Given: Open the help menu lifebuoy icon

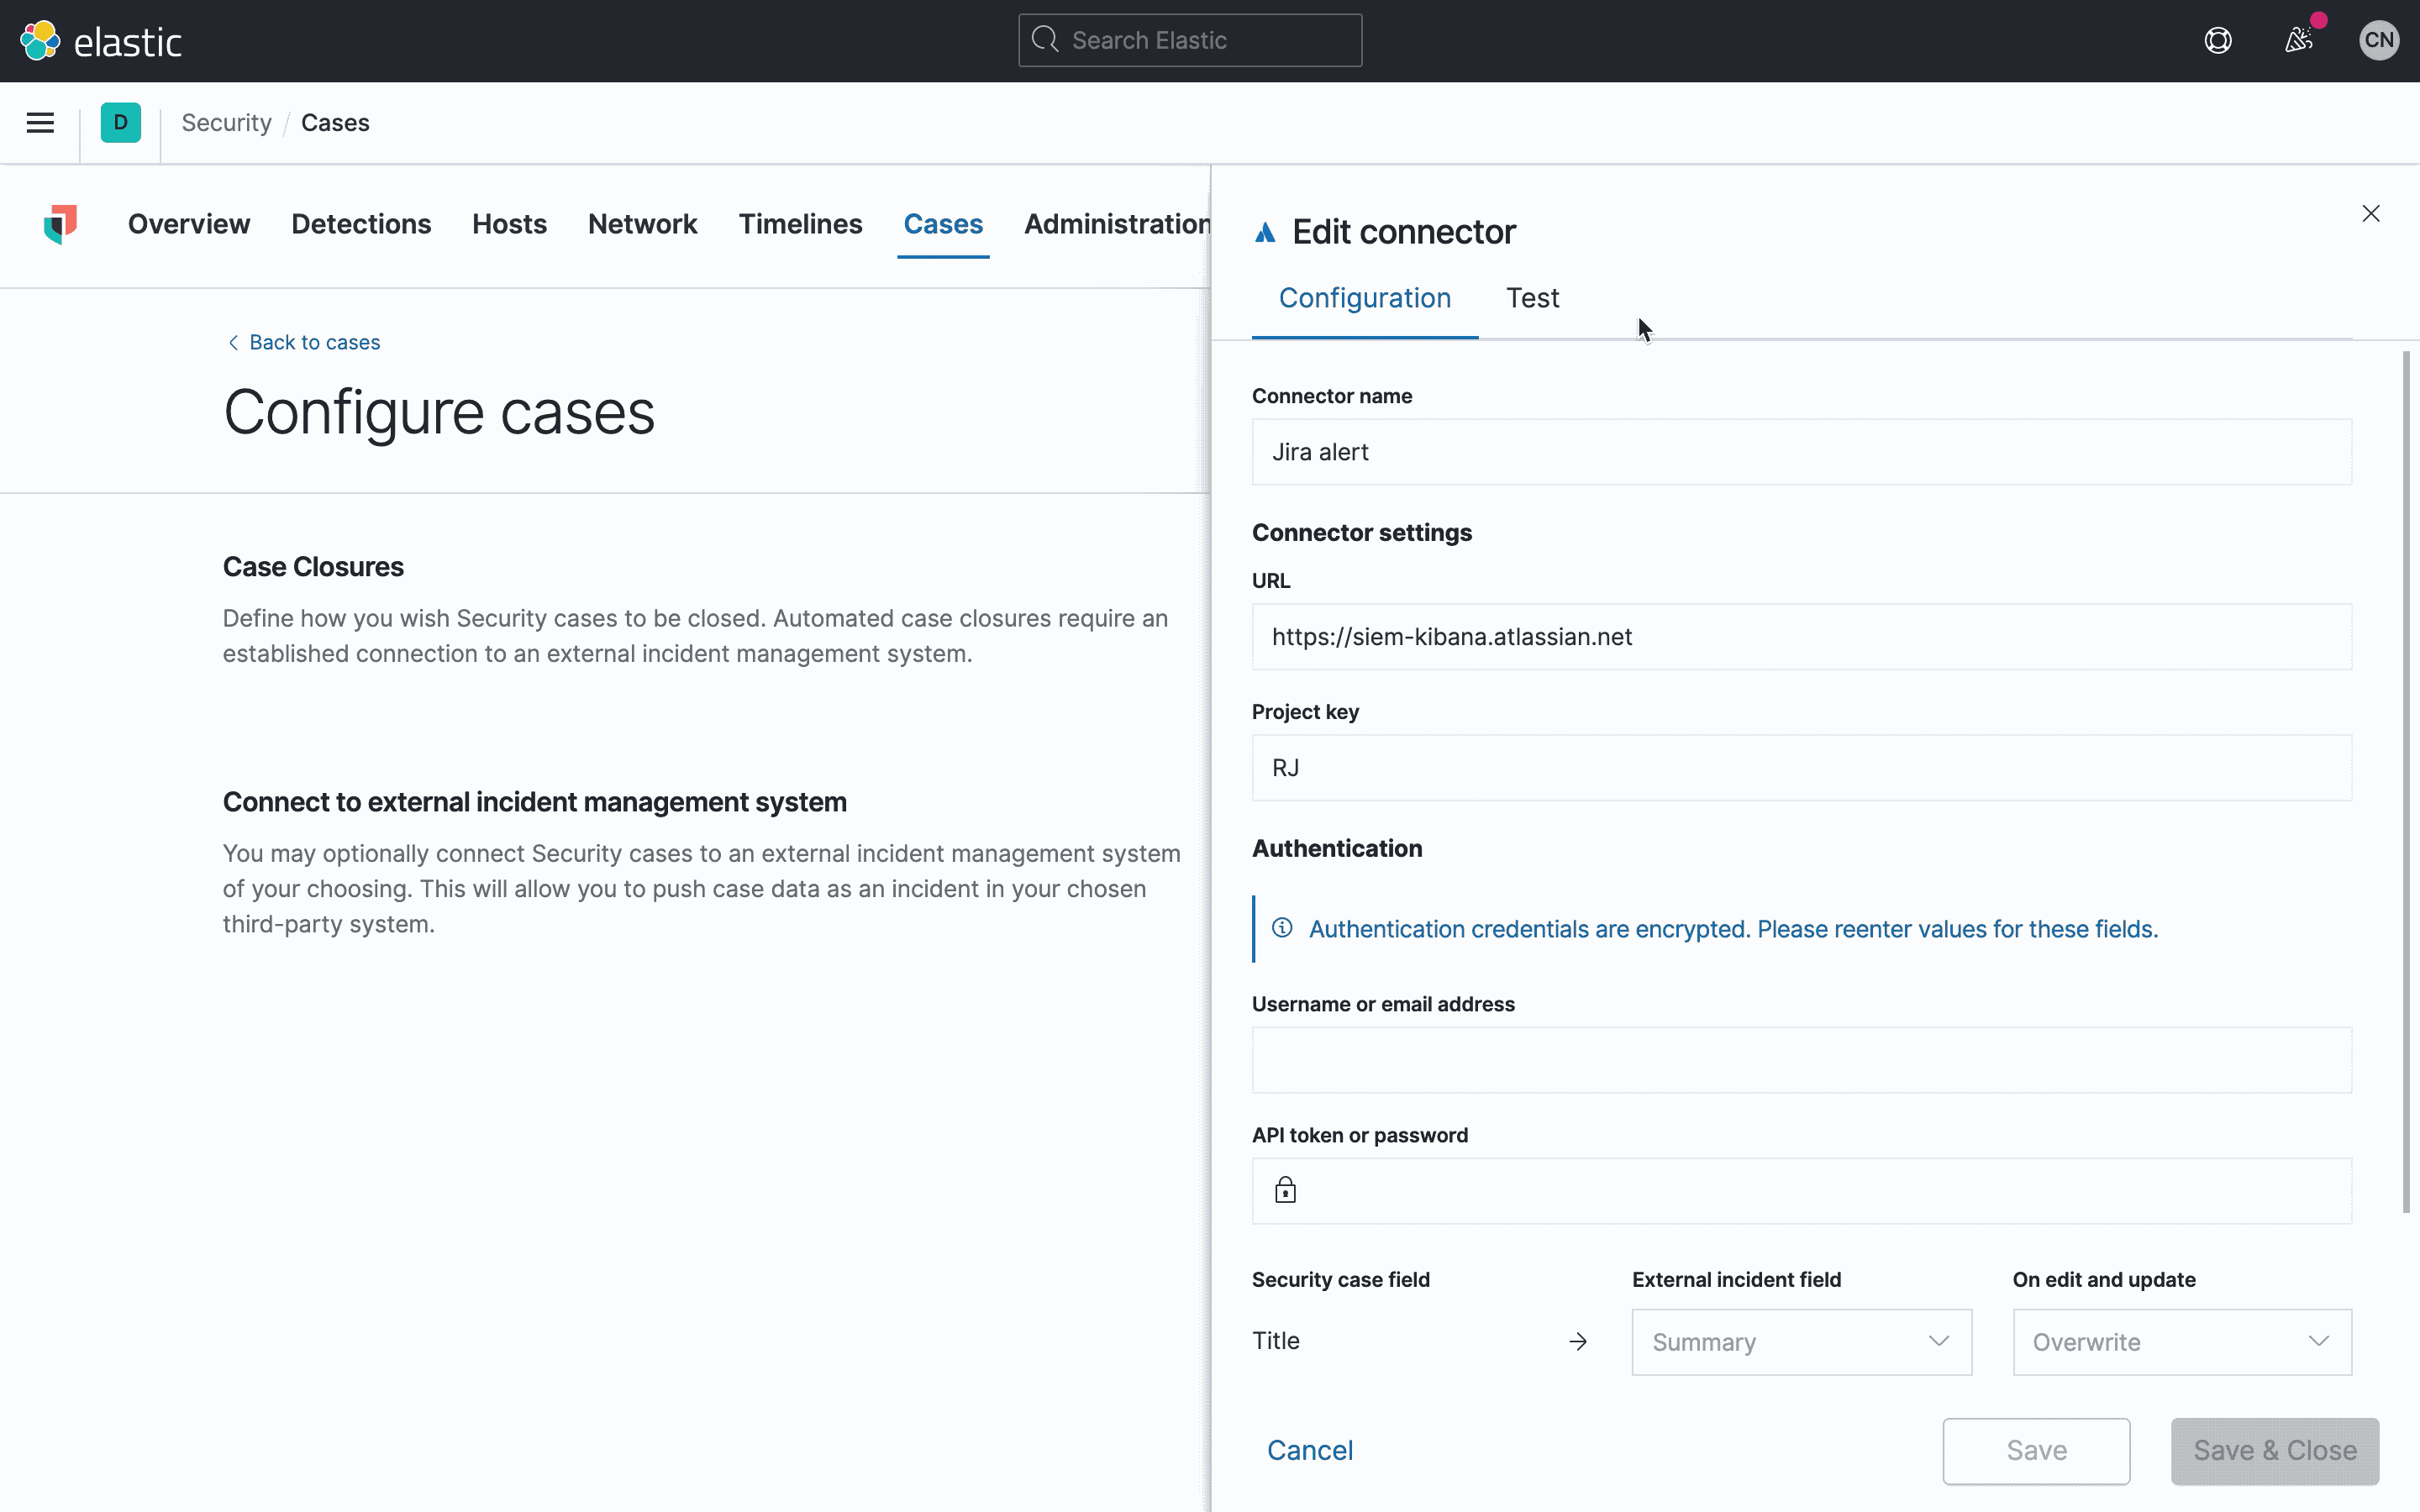Looking at the screenshot, I should 2218,41.
